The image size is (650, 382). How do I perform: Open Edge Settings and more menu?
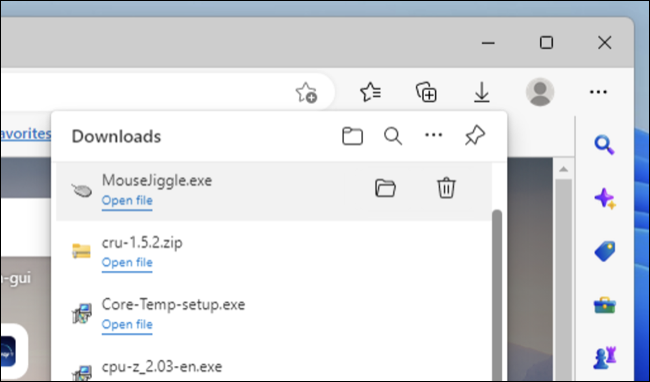click(x=598, y=92)
